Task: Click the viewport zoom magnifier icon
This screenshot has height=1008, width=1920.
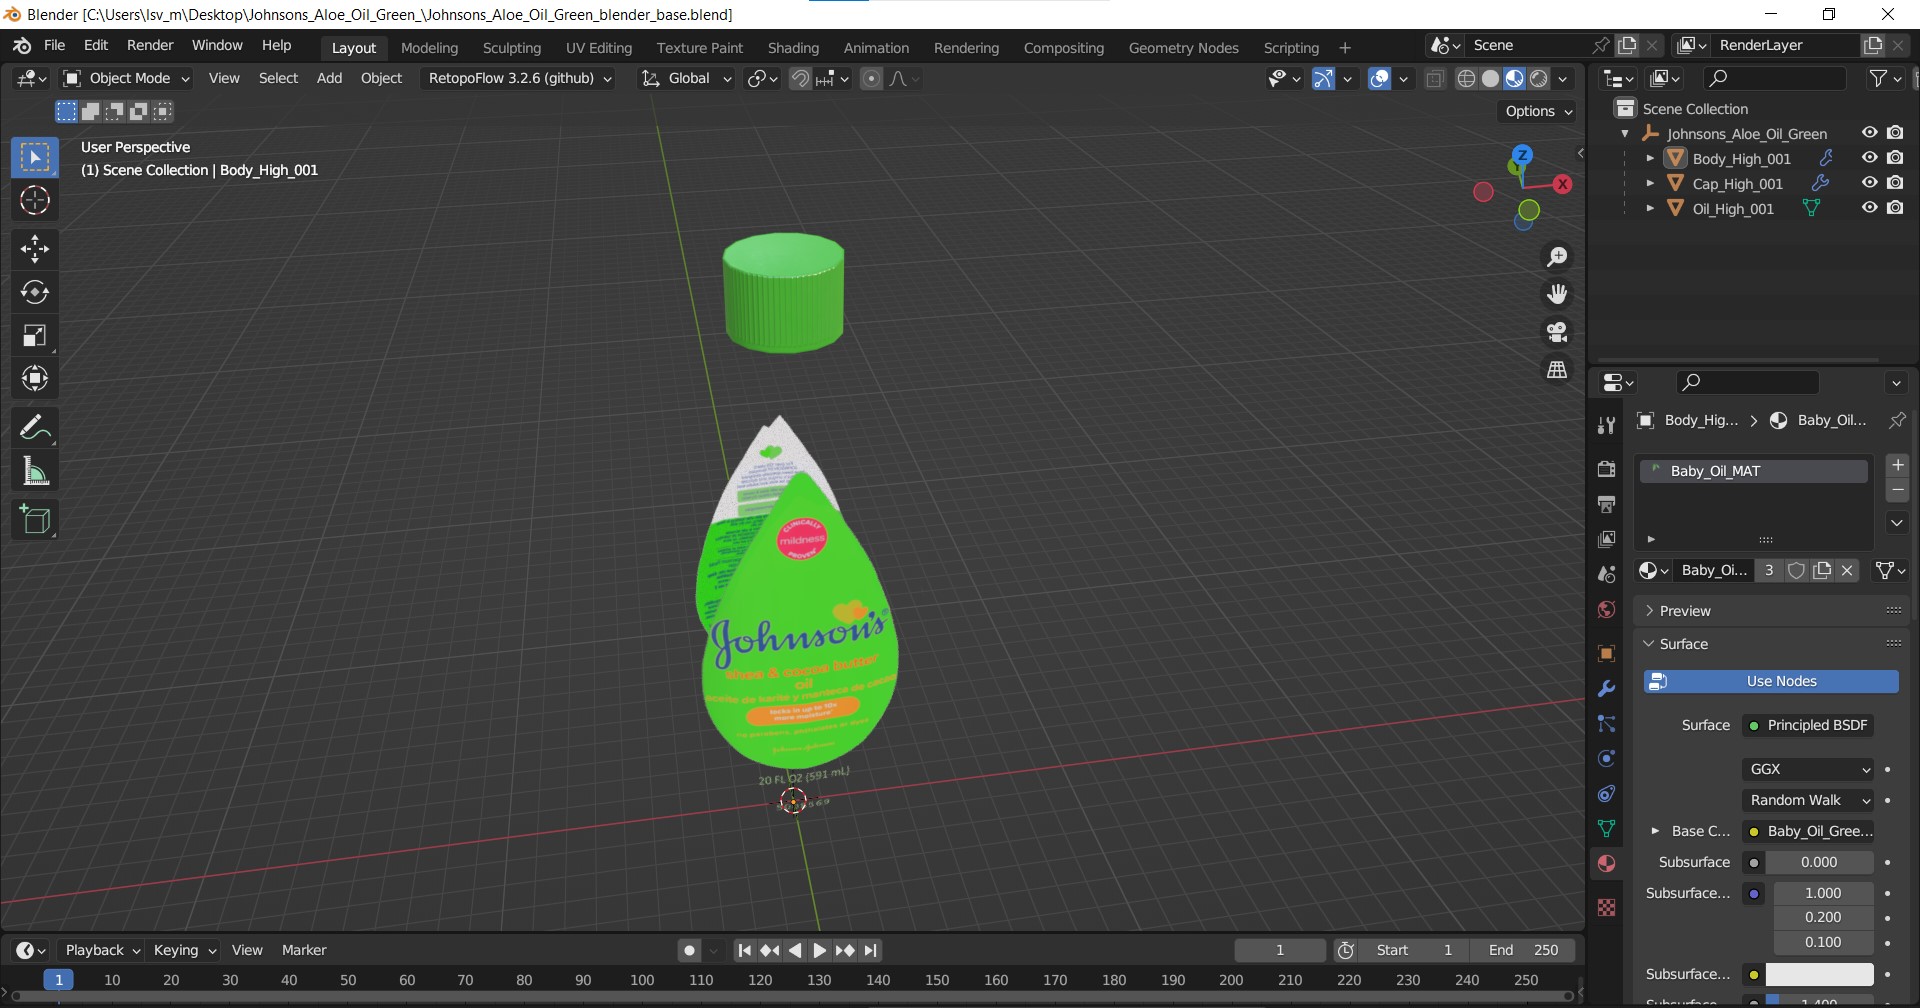Action: tap(1557, 257)
